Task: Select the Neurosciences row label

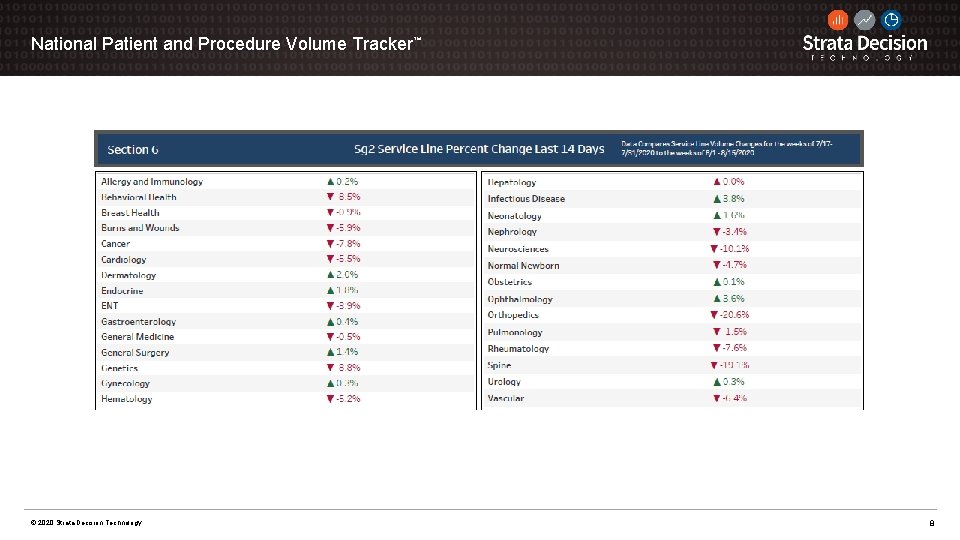Action: tap(519, 249)
